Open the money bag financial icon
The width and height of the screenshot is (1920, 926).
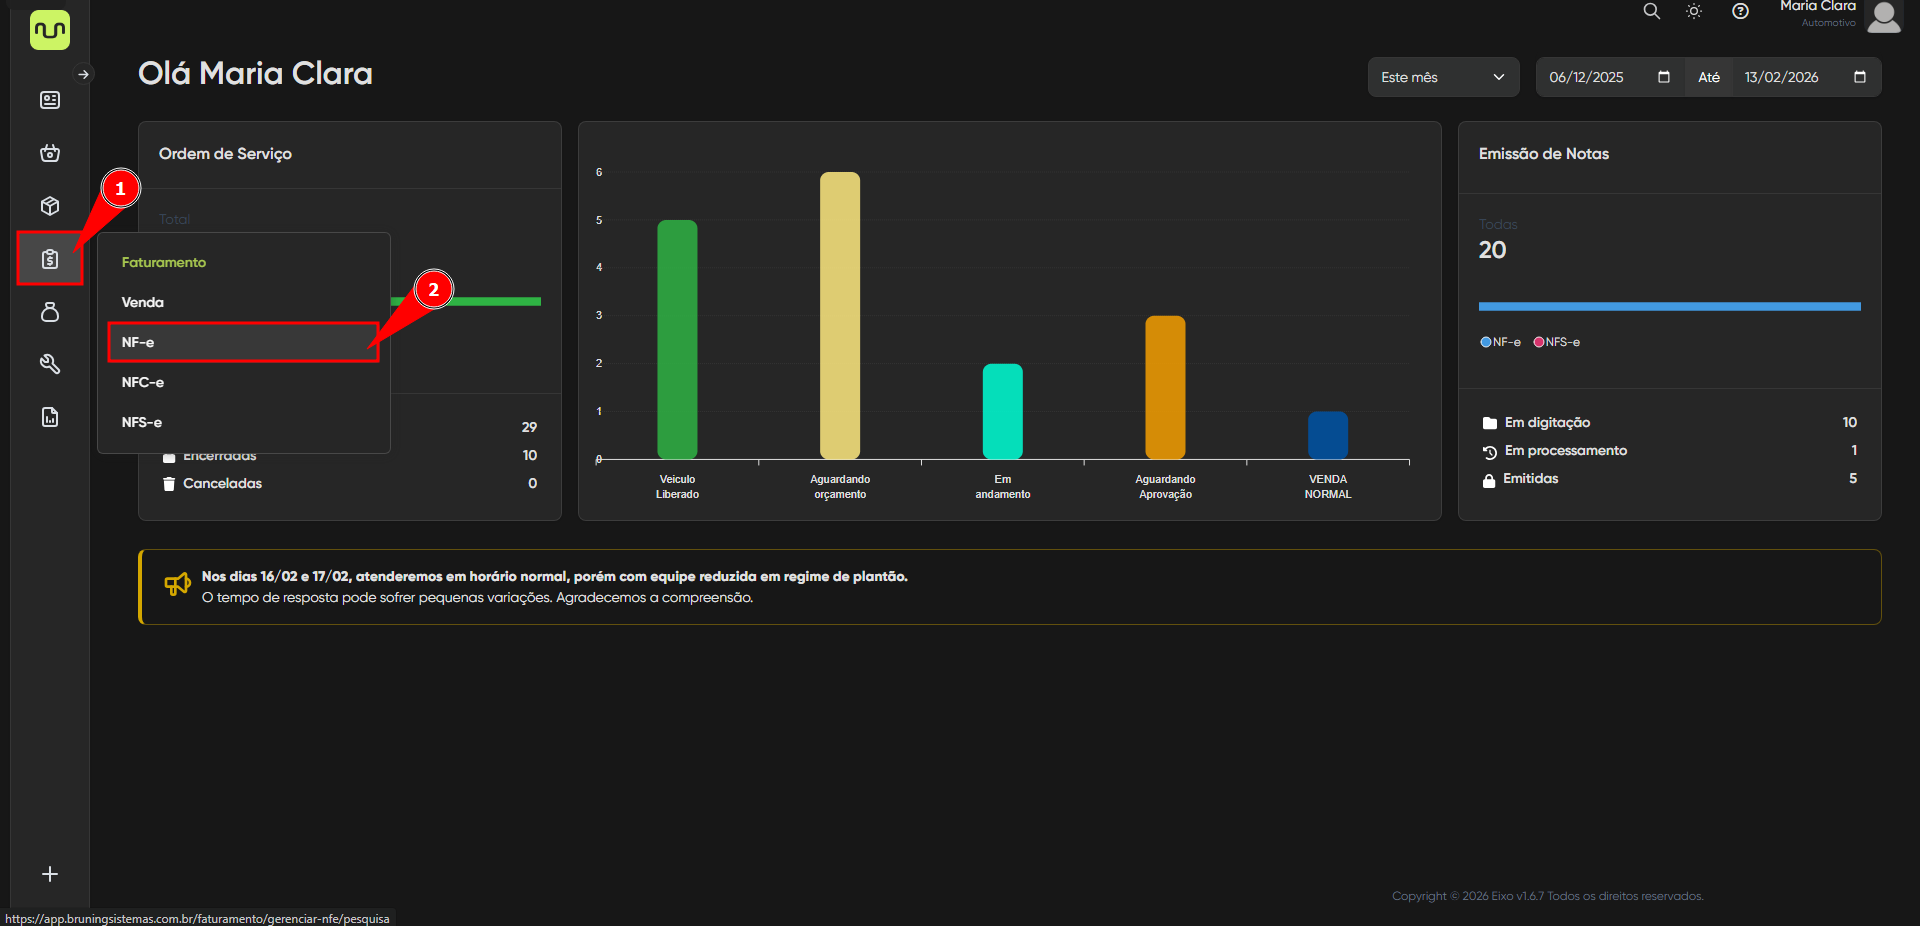pyautogui.click(x=50, y=312)
